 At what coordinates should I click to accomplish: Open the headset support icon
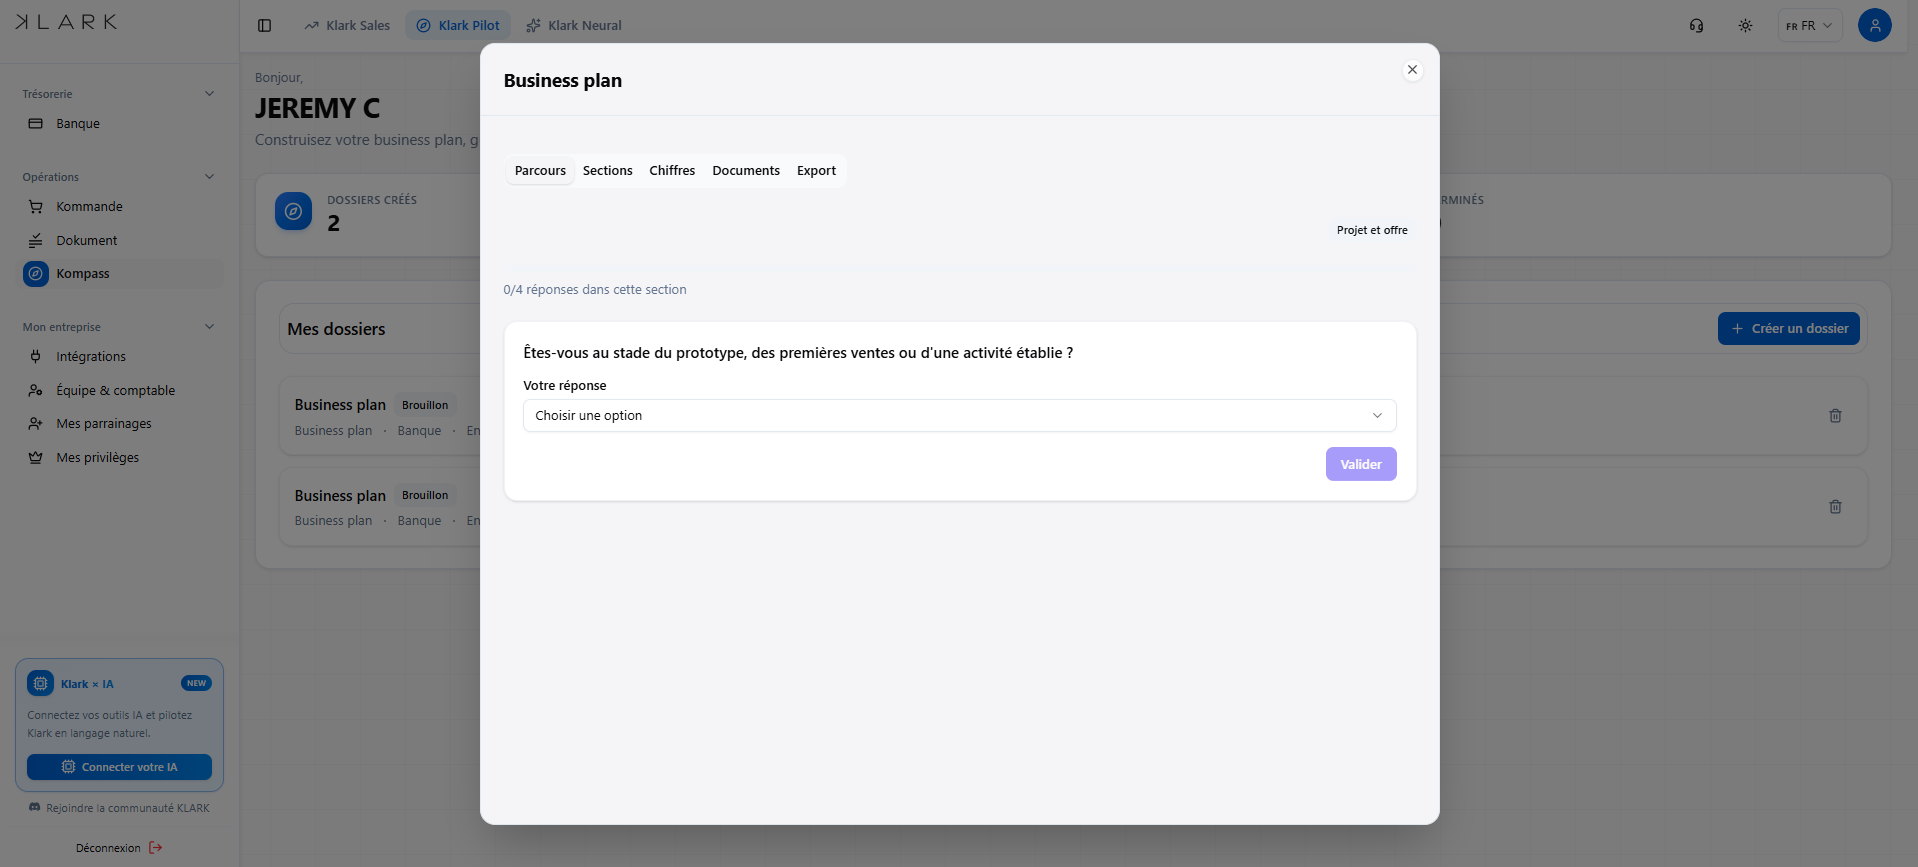pyautogui.click(x=1696, y=26)
